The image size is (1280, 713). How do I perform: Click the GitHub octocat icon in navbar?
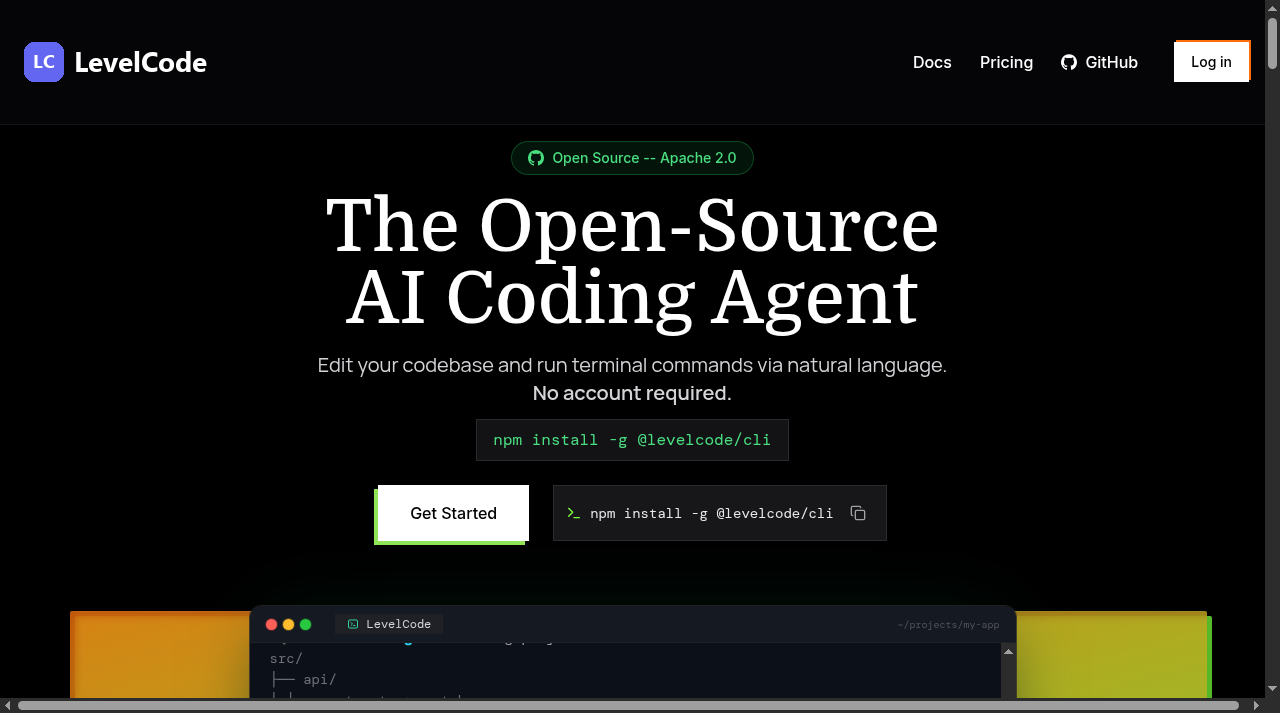click(x=1069, y=62)
